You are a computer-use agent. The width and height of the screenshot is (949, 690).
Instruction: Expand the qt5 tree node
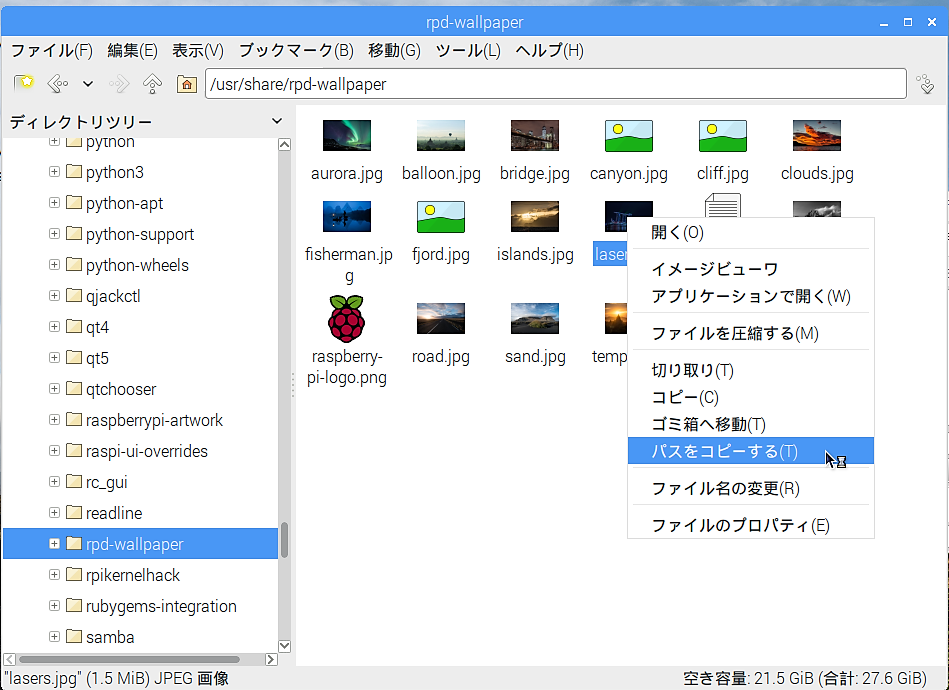click(54, 358)
